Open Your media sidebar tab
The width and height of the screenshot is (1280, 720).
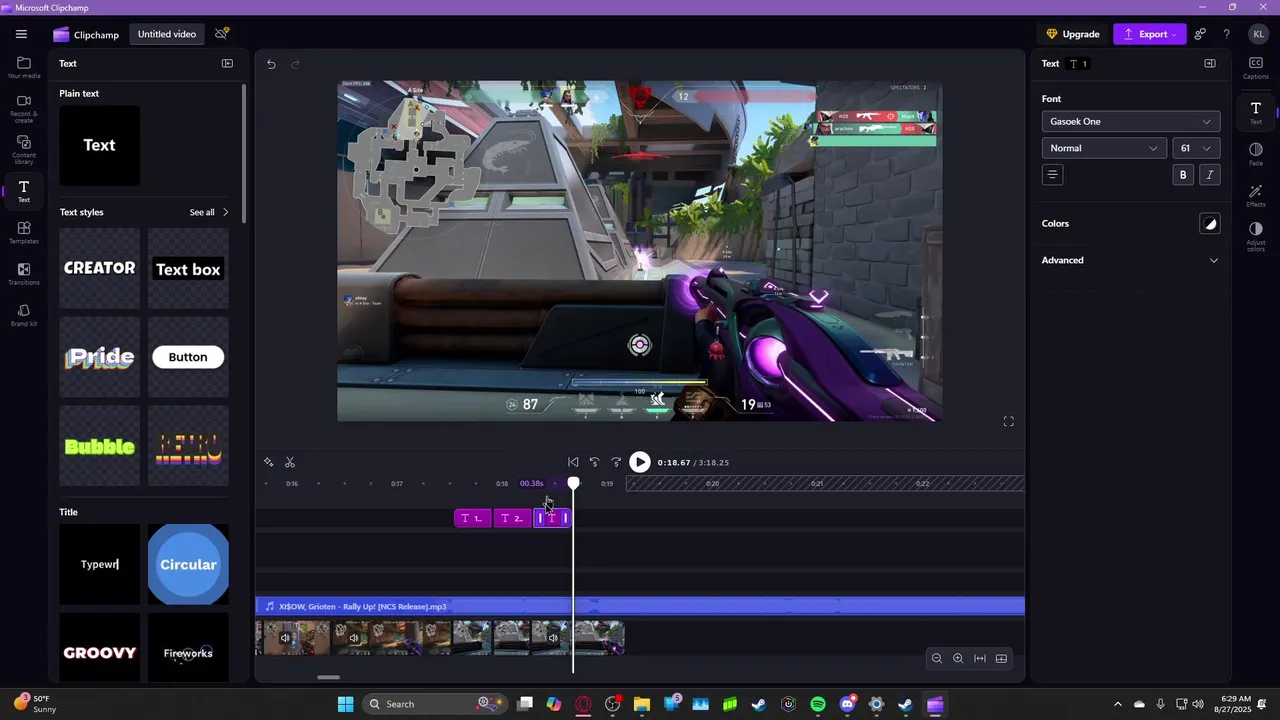tap(24, 67)
